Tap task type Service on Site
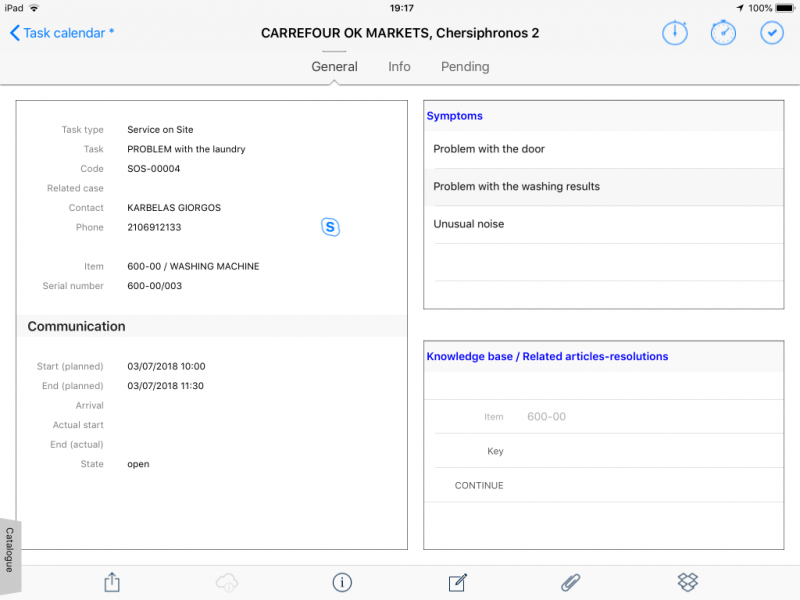The height and width of the screenshot is (600, 800). 160,130
